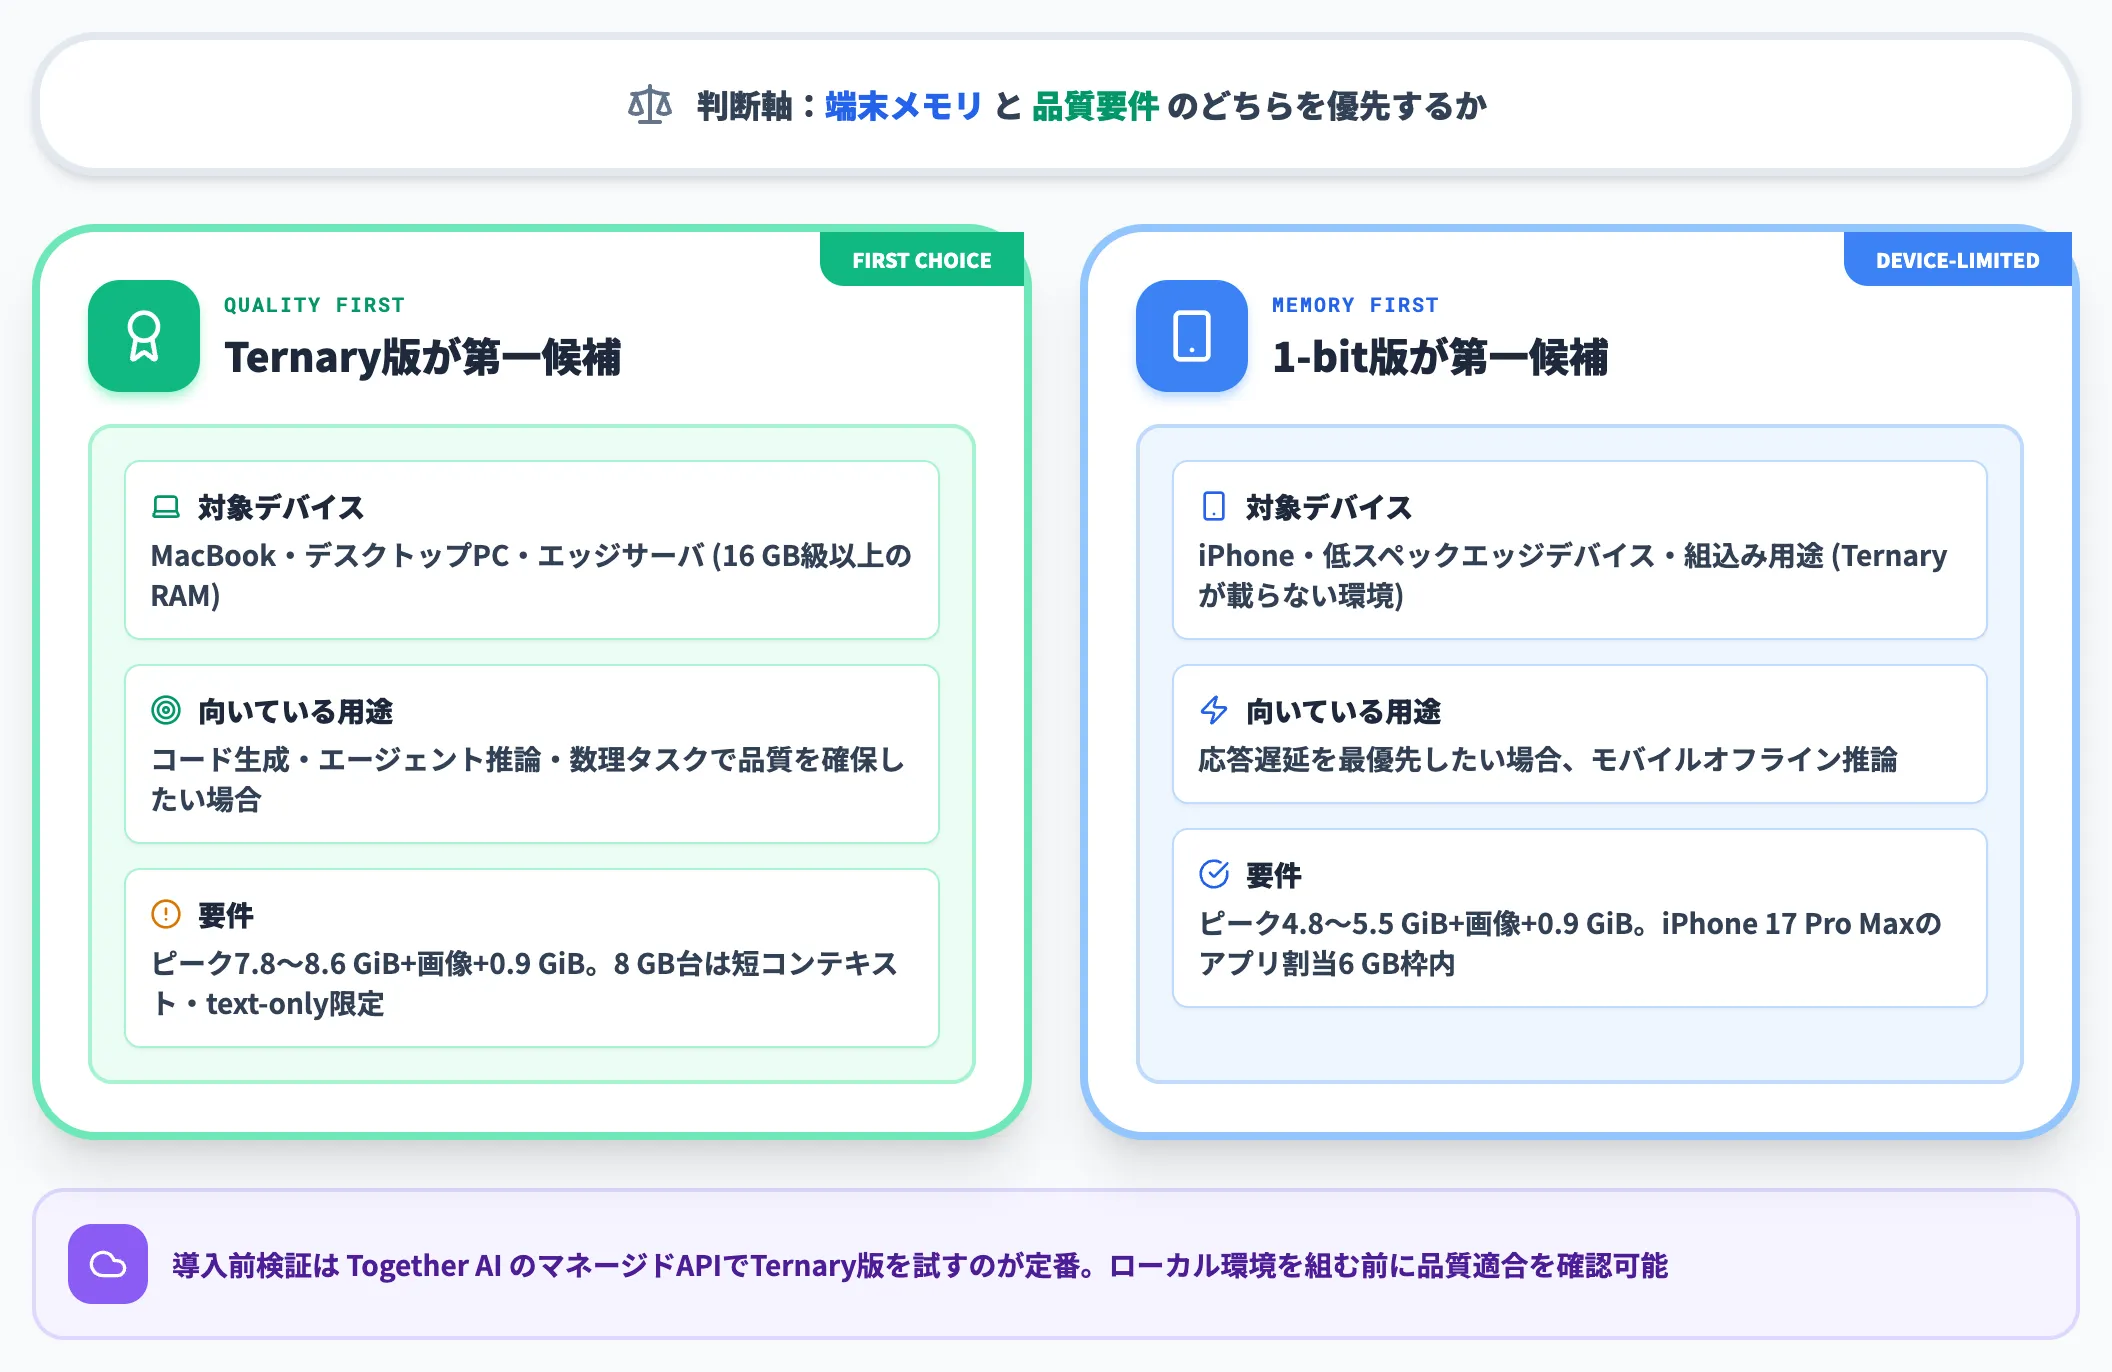Click the orange alert circle icon beside 要件
This screenshot has width=2112, height=1372.
click(x=166, y=914)
